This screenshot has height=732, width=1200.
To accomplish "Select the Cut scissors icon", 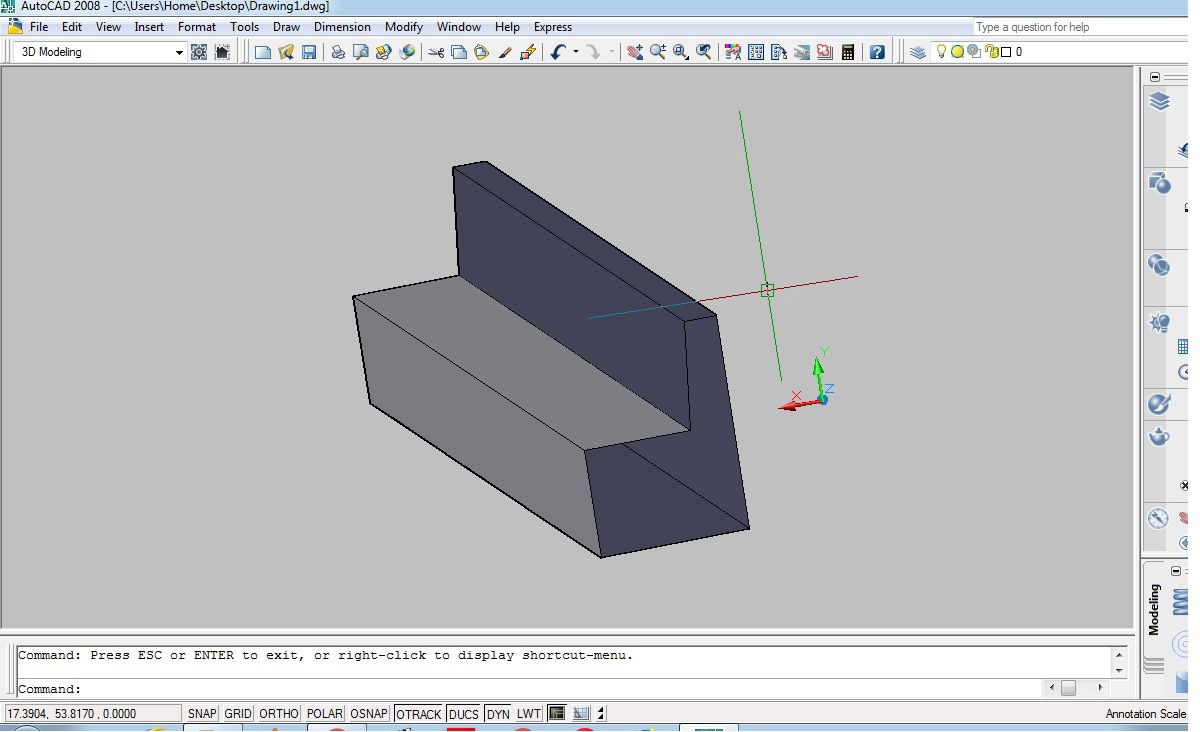I will coord(436,52).
